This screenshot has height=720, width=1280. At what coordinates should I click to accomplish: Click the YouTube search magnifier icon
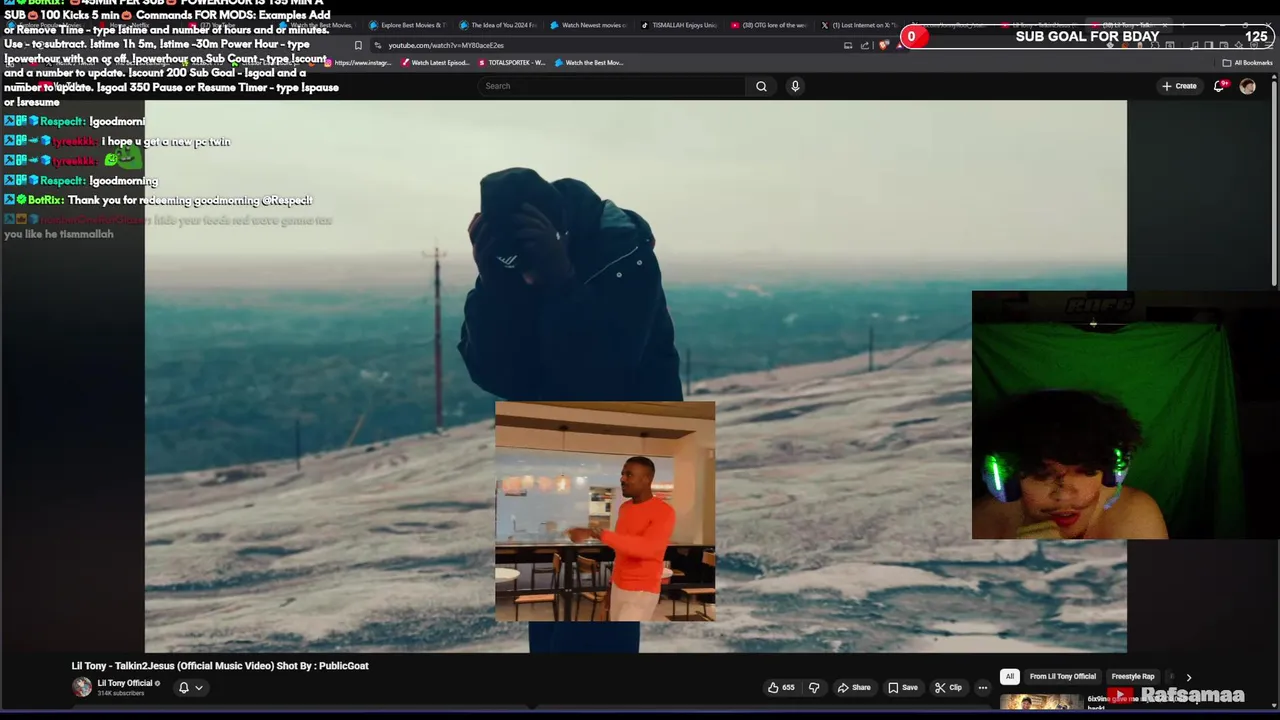(761, 86)
